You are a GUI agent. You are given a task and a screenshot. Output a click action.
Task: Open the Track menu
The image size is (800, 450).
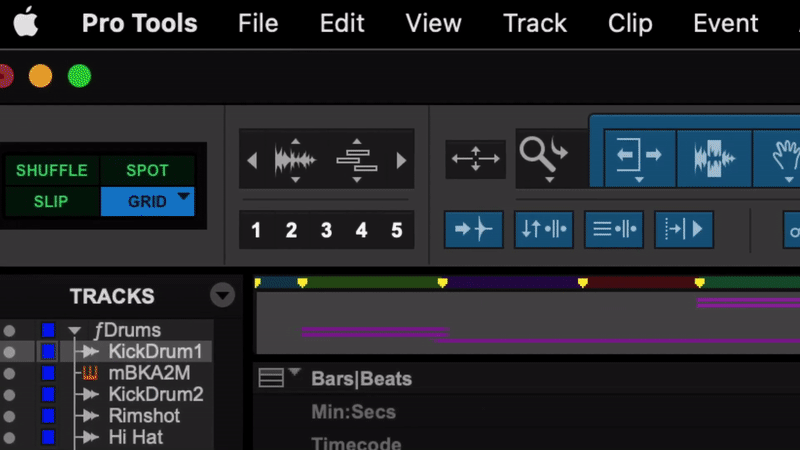pos(535,23)
